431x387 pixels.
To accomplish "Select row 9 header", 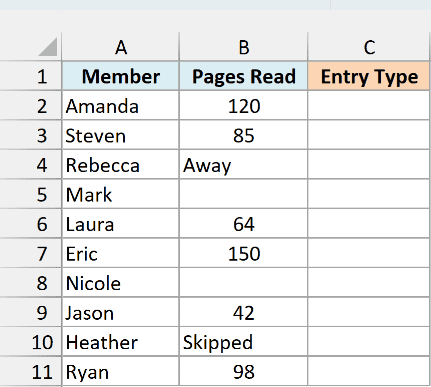I will 31,312.
